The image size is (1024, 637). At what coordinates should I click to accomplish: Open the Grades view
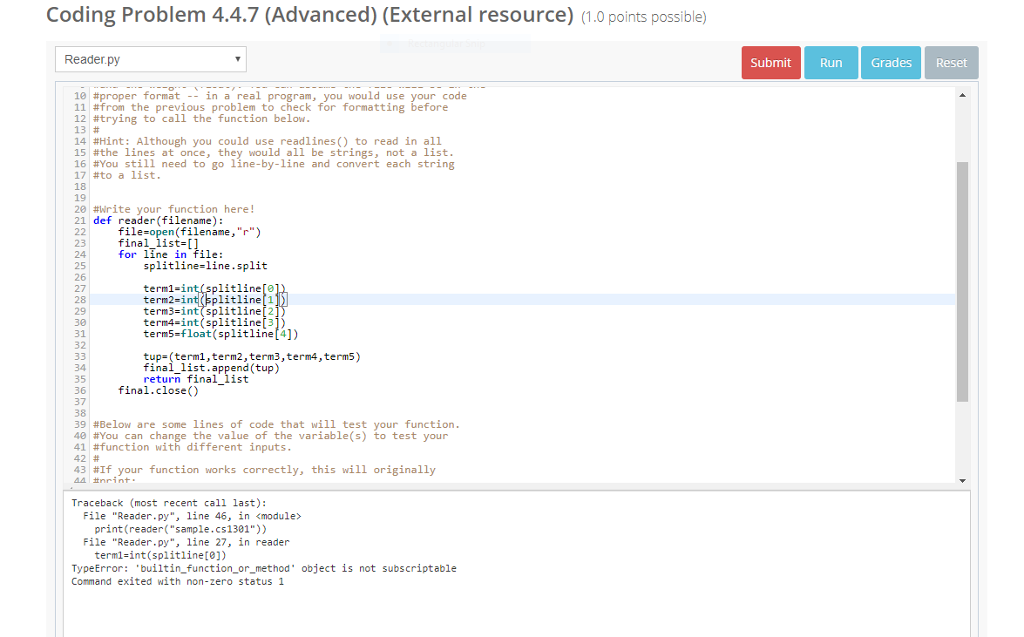890,61
